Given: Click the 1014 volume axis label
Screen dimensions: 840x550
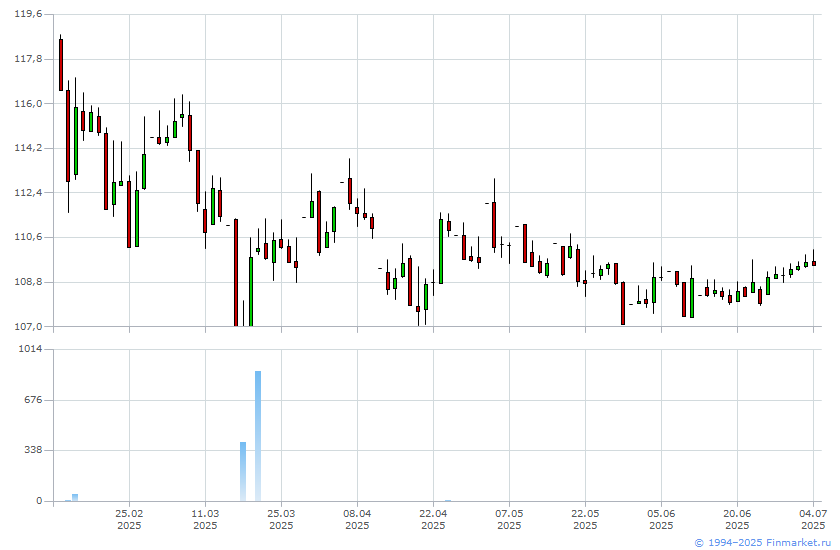Looking at the screenshot, I should point(30,349).
